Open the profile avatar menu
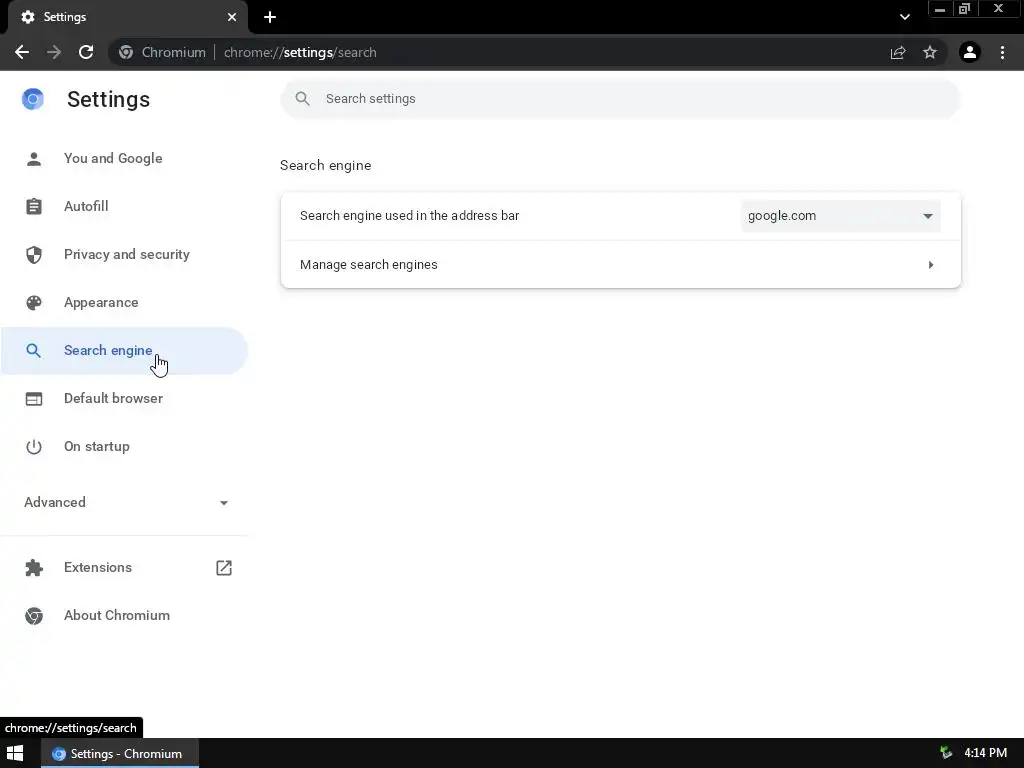1024x768 pixels. coord(970,52)
